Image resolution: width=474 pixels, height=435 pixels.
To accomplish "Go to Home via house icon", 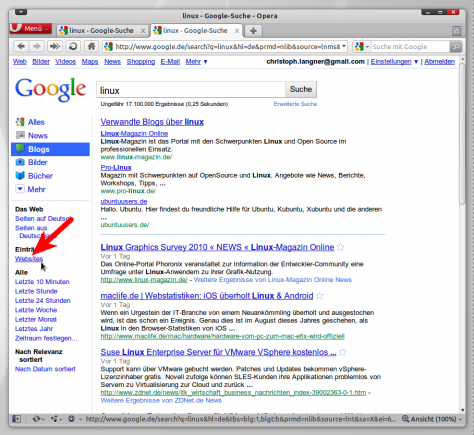I will (91, 46).
